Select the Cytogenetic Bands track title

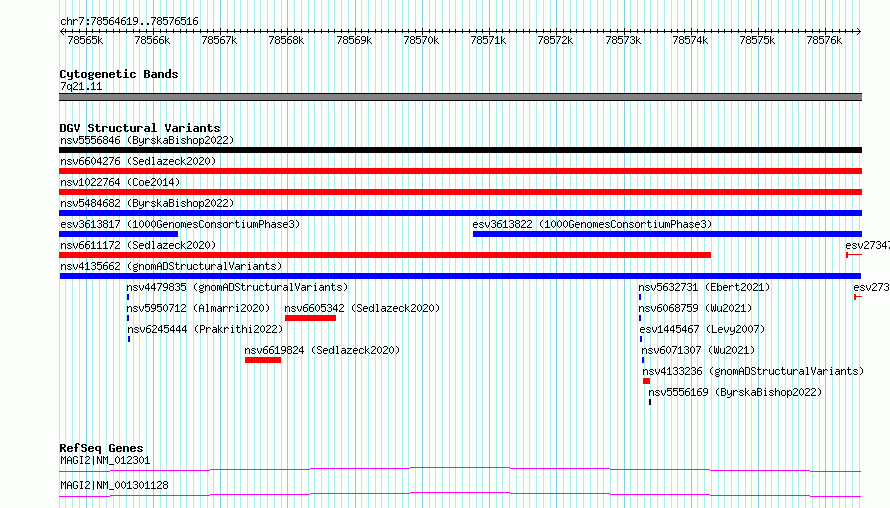tap(119, 74)
